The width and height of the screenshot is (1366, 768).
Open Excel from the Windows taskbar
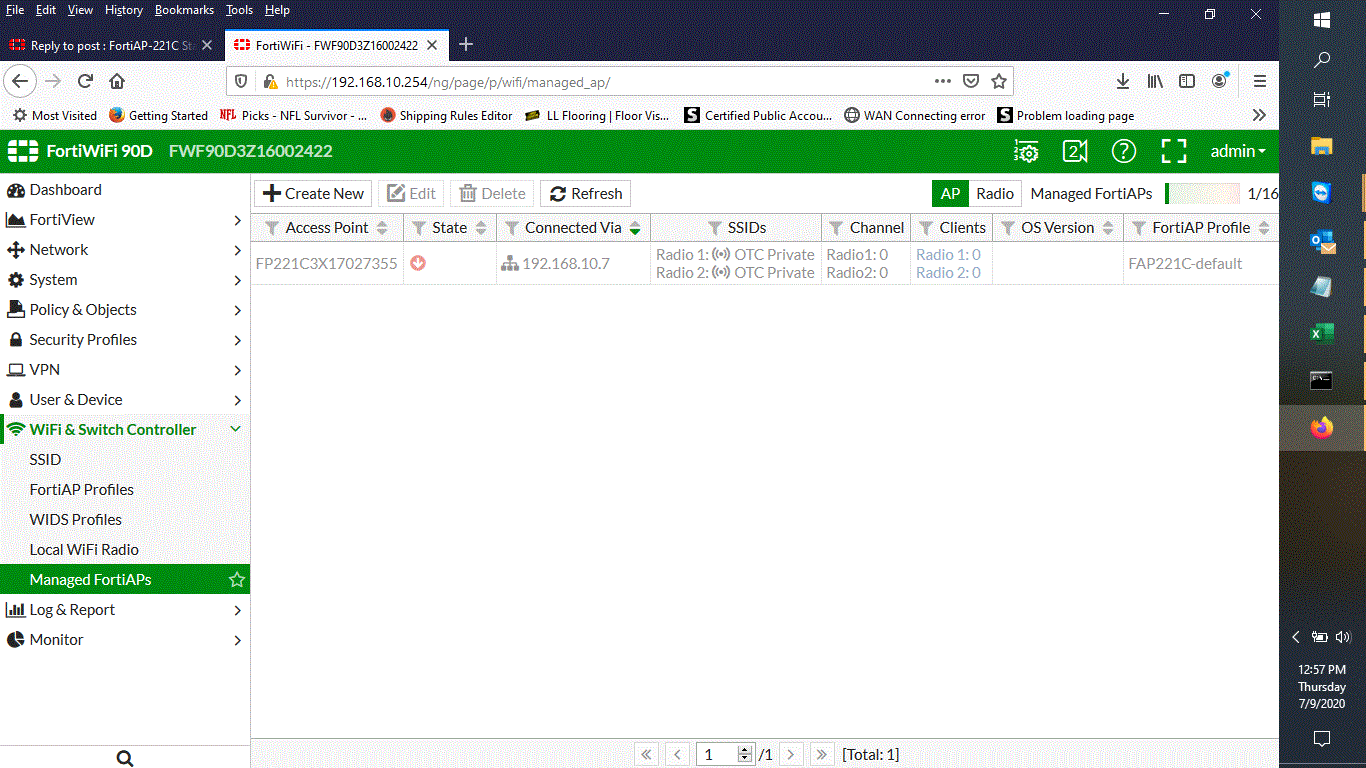(1322, 334)
